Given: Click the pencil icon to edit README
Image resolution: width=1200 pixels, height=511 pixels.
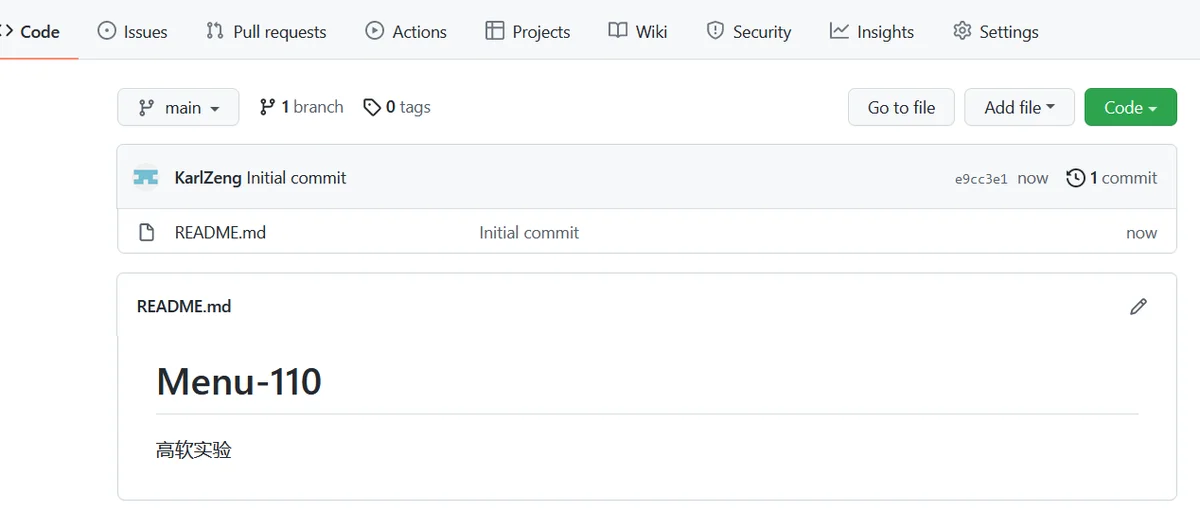Looking at the screenshot, I should click(1138, 306).
